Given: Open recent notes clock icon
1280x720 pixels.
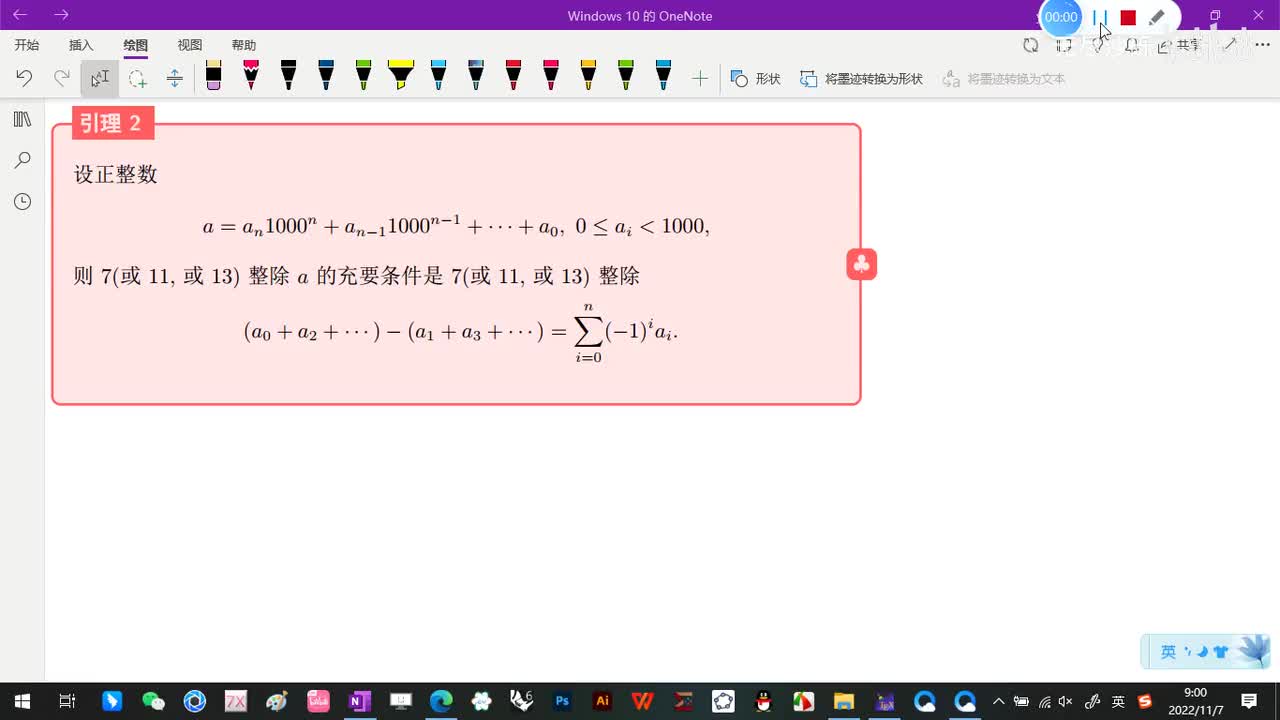Looking at the screenshot, I should 22,201.
